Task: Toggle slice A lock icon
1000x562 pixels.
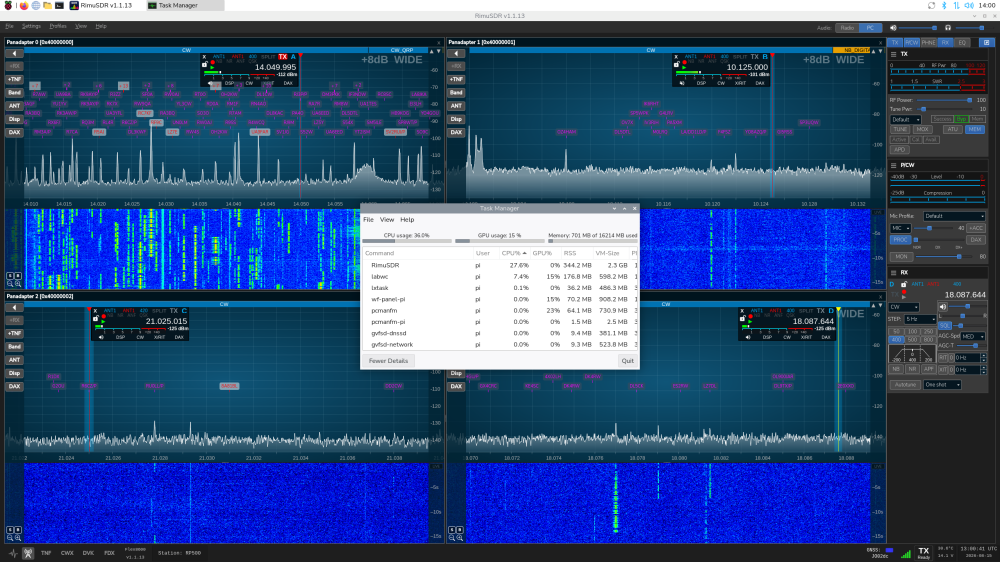Action: [205, 65]
